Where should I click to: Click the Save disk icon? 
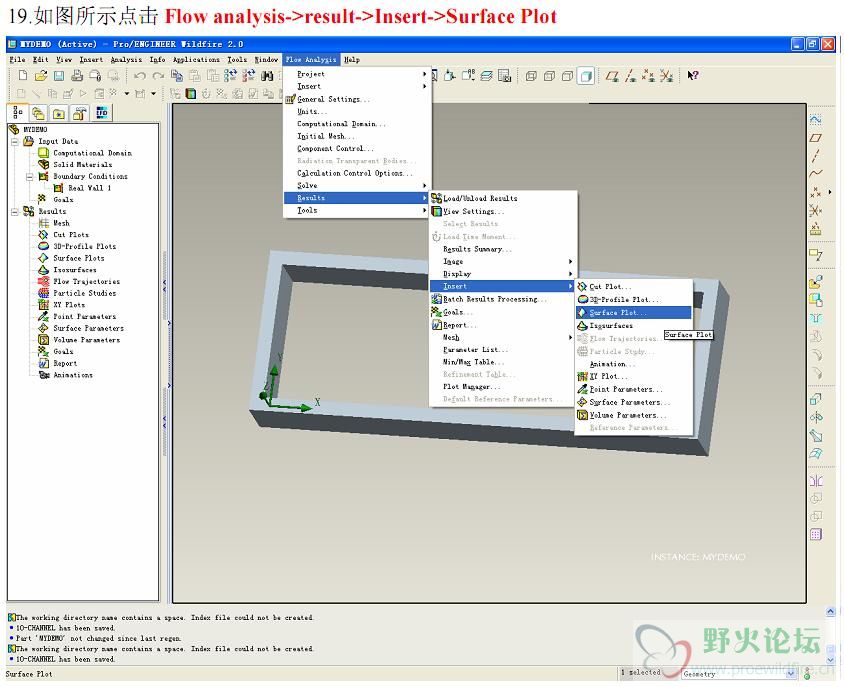click(59, 75)
